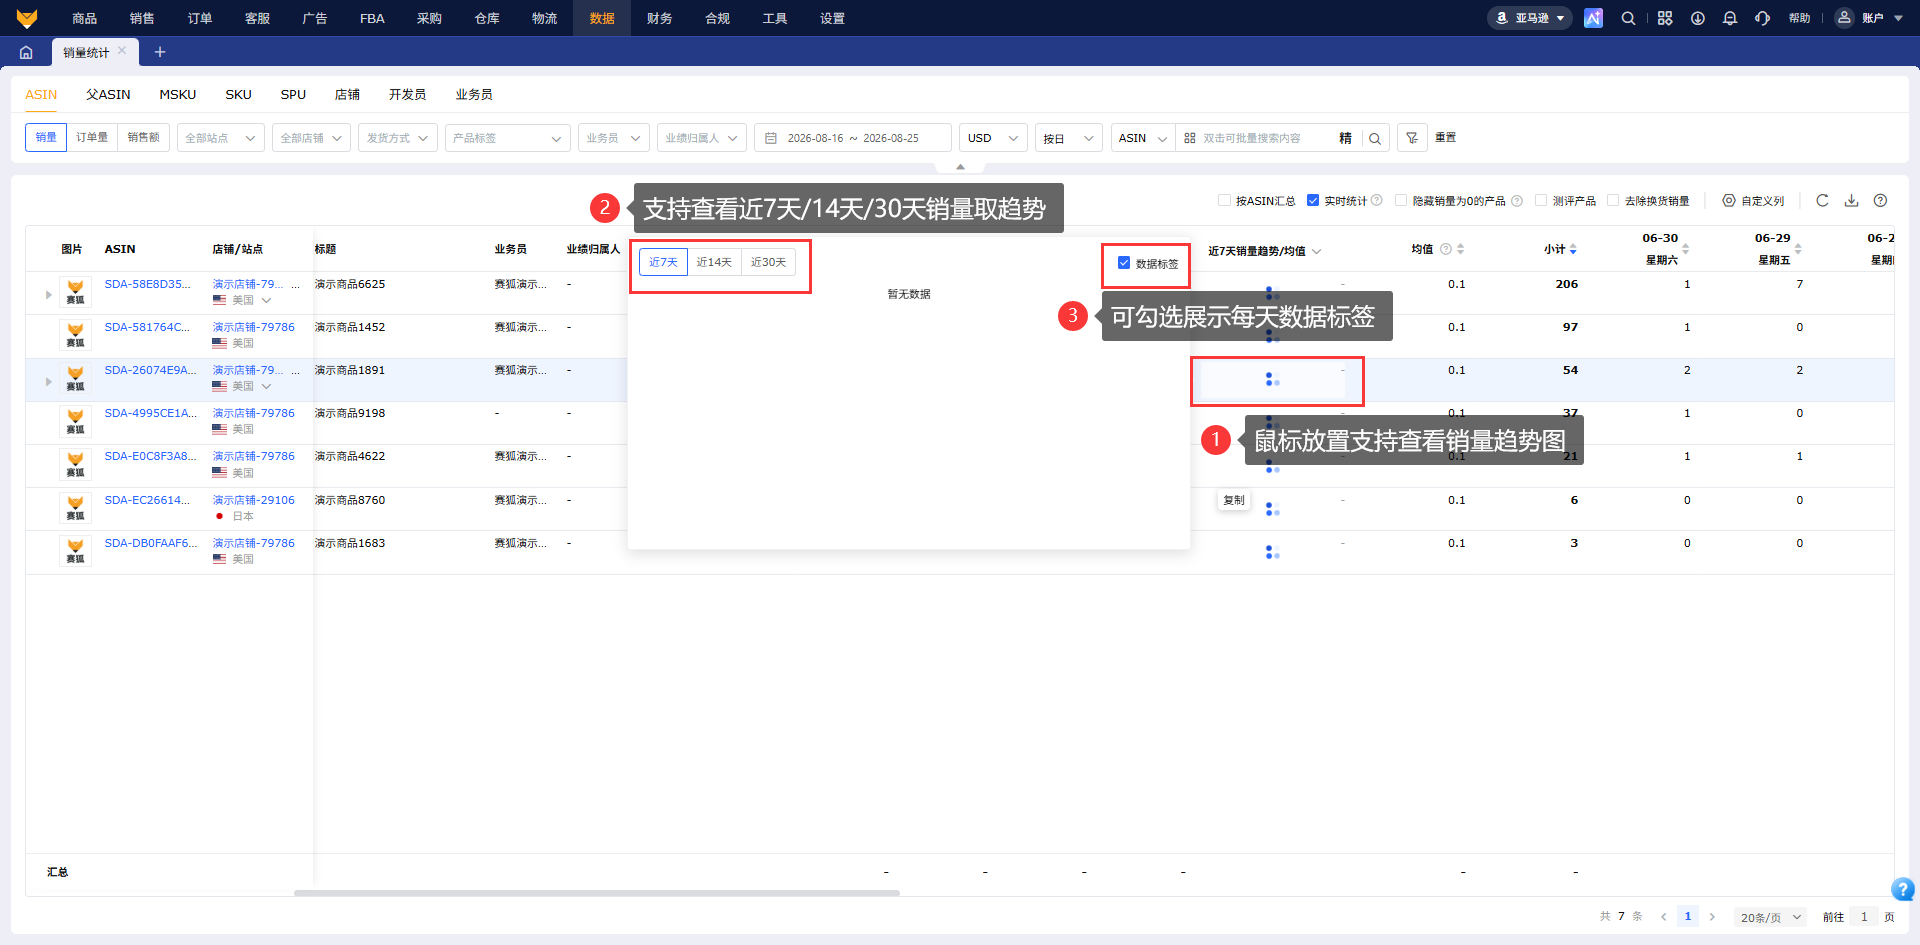This screenshot has height=945, width=1920.
Task: Click the info icon next to 实时统计
Action: click(1377, 200)
